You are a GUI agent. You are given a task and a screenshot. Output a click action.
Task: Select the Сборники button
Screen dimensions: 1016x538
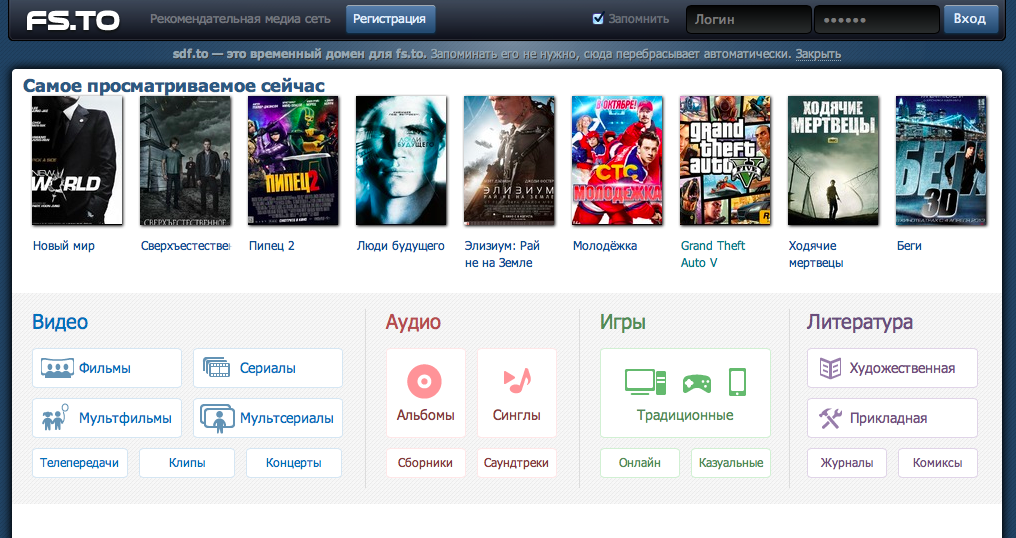click(x=426, y=463)
